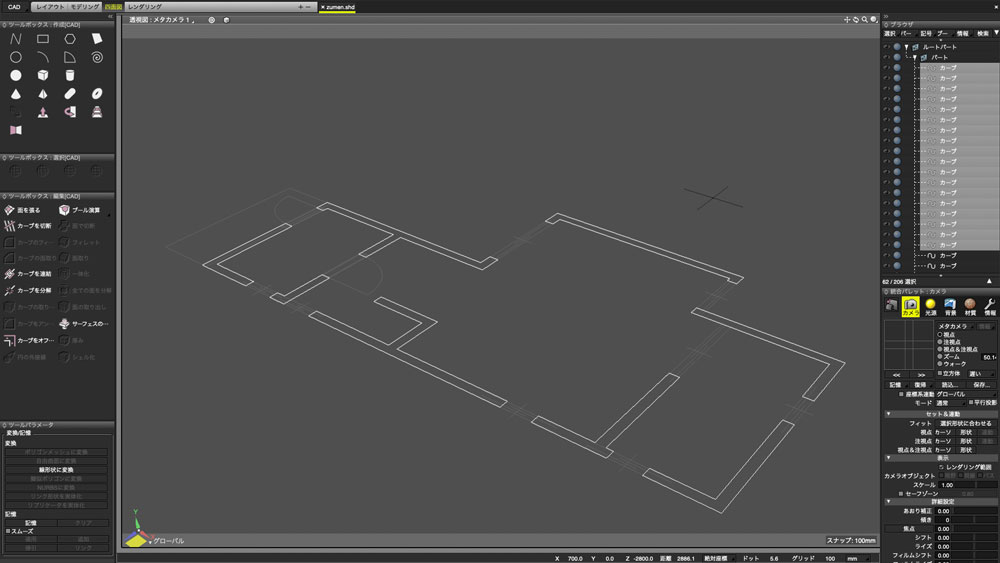Collapse the パート tree node
This screenshot has width=1000, height=563.
[915, 57]
